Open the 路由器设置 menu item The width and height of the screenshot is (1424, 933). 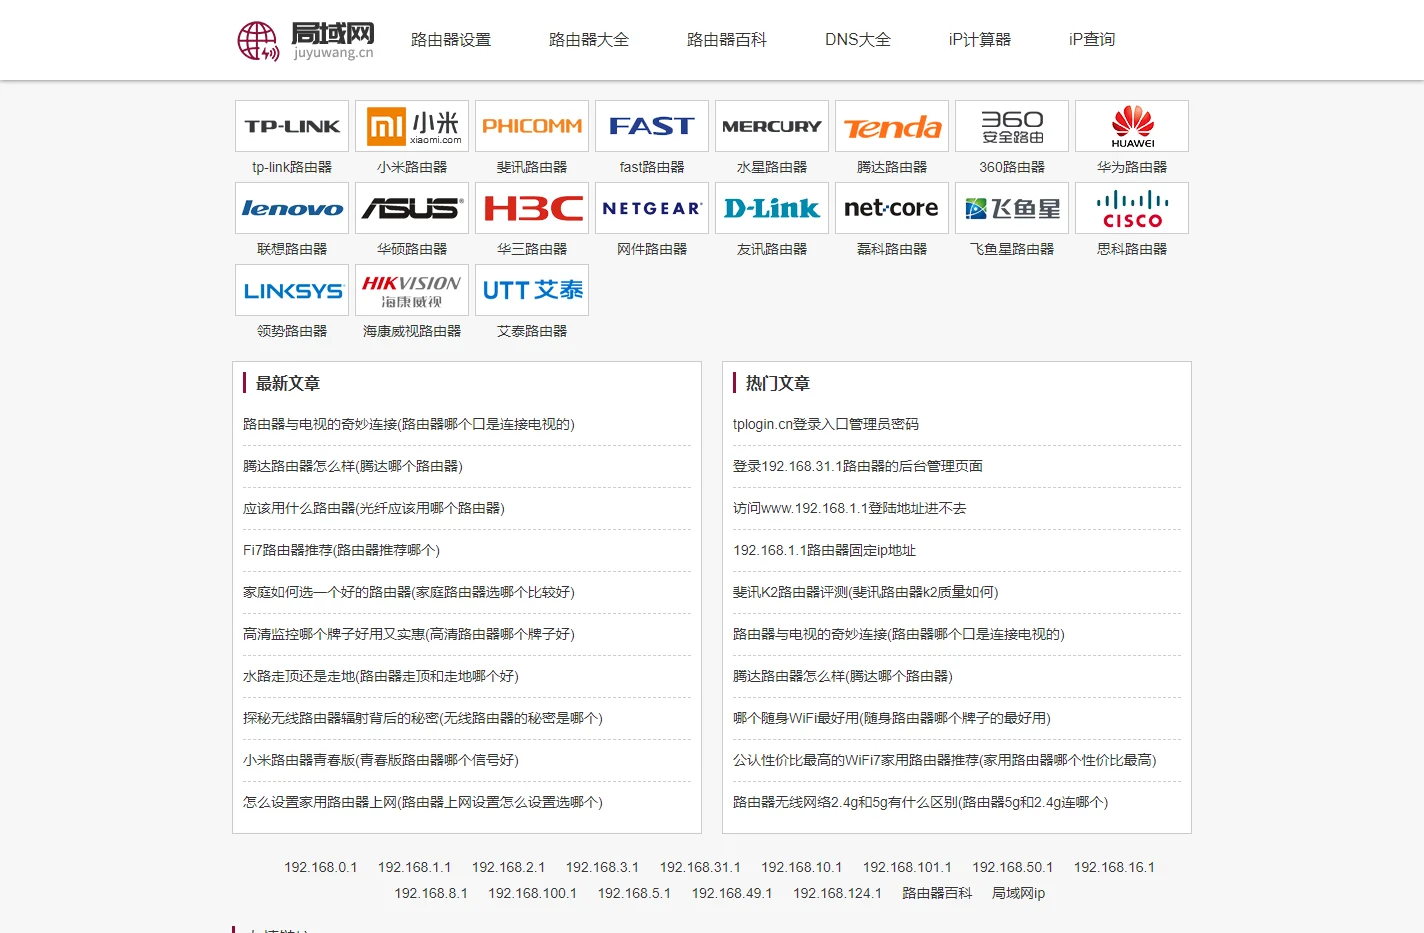(451, 40)
